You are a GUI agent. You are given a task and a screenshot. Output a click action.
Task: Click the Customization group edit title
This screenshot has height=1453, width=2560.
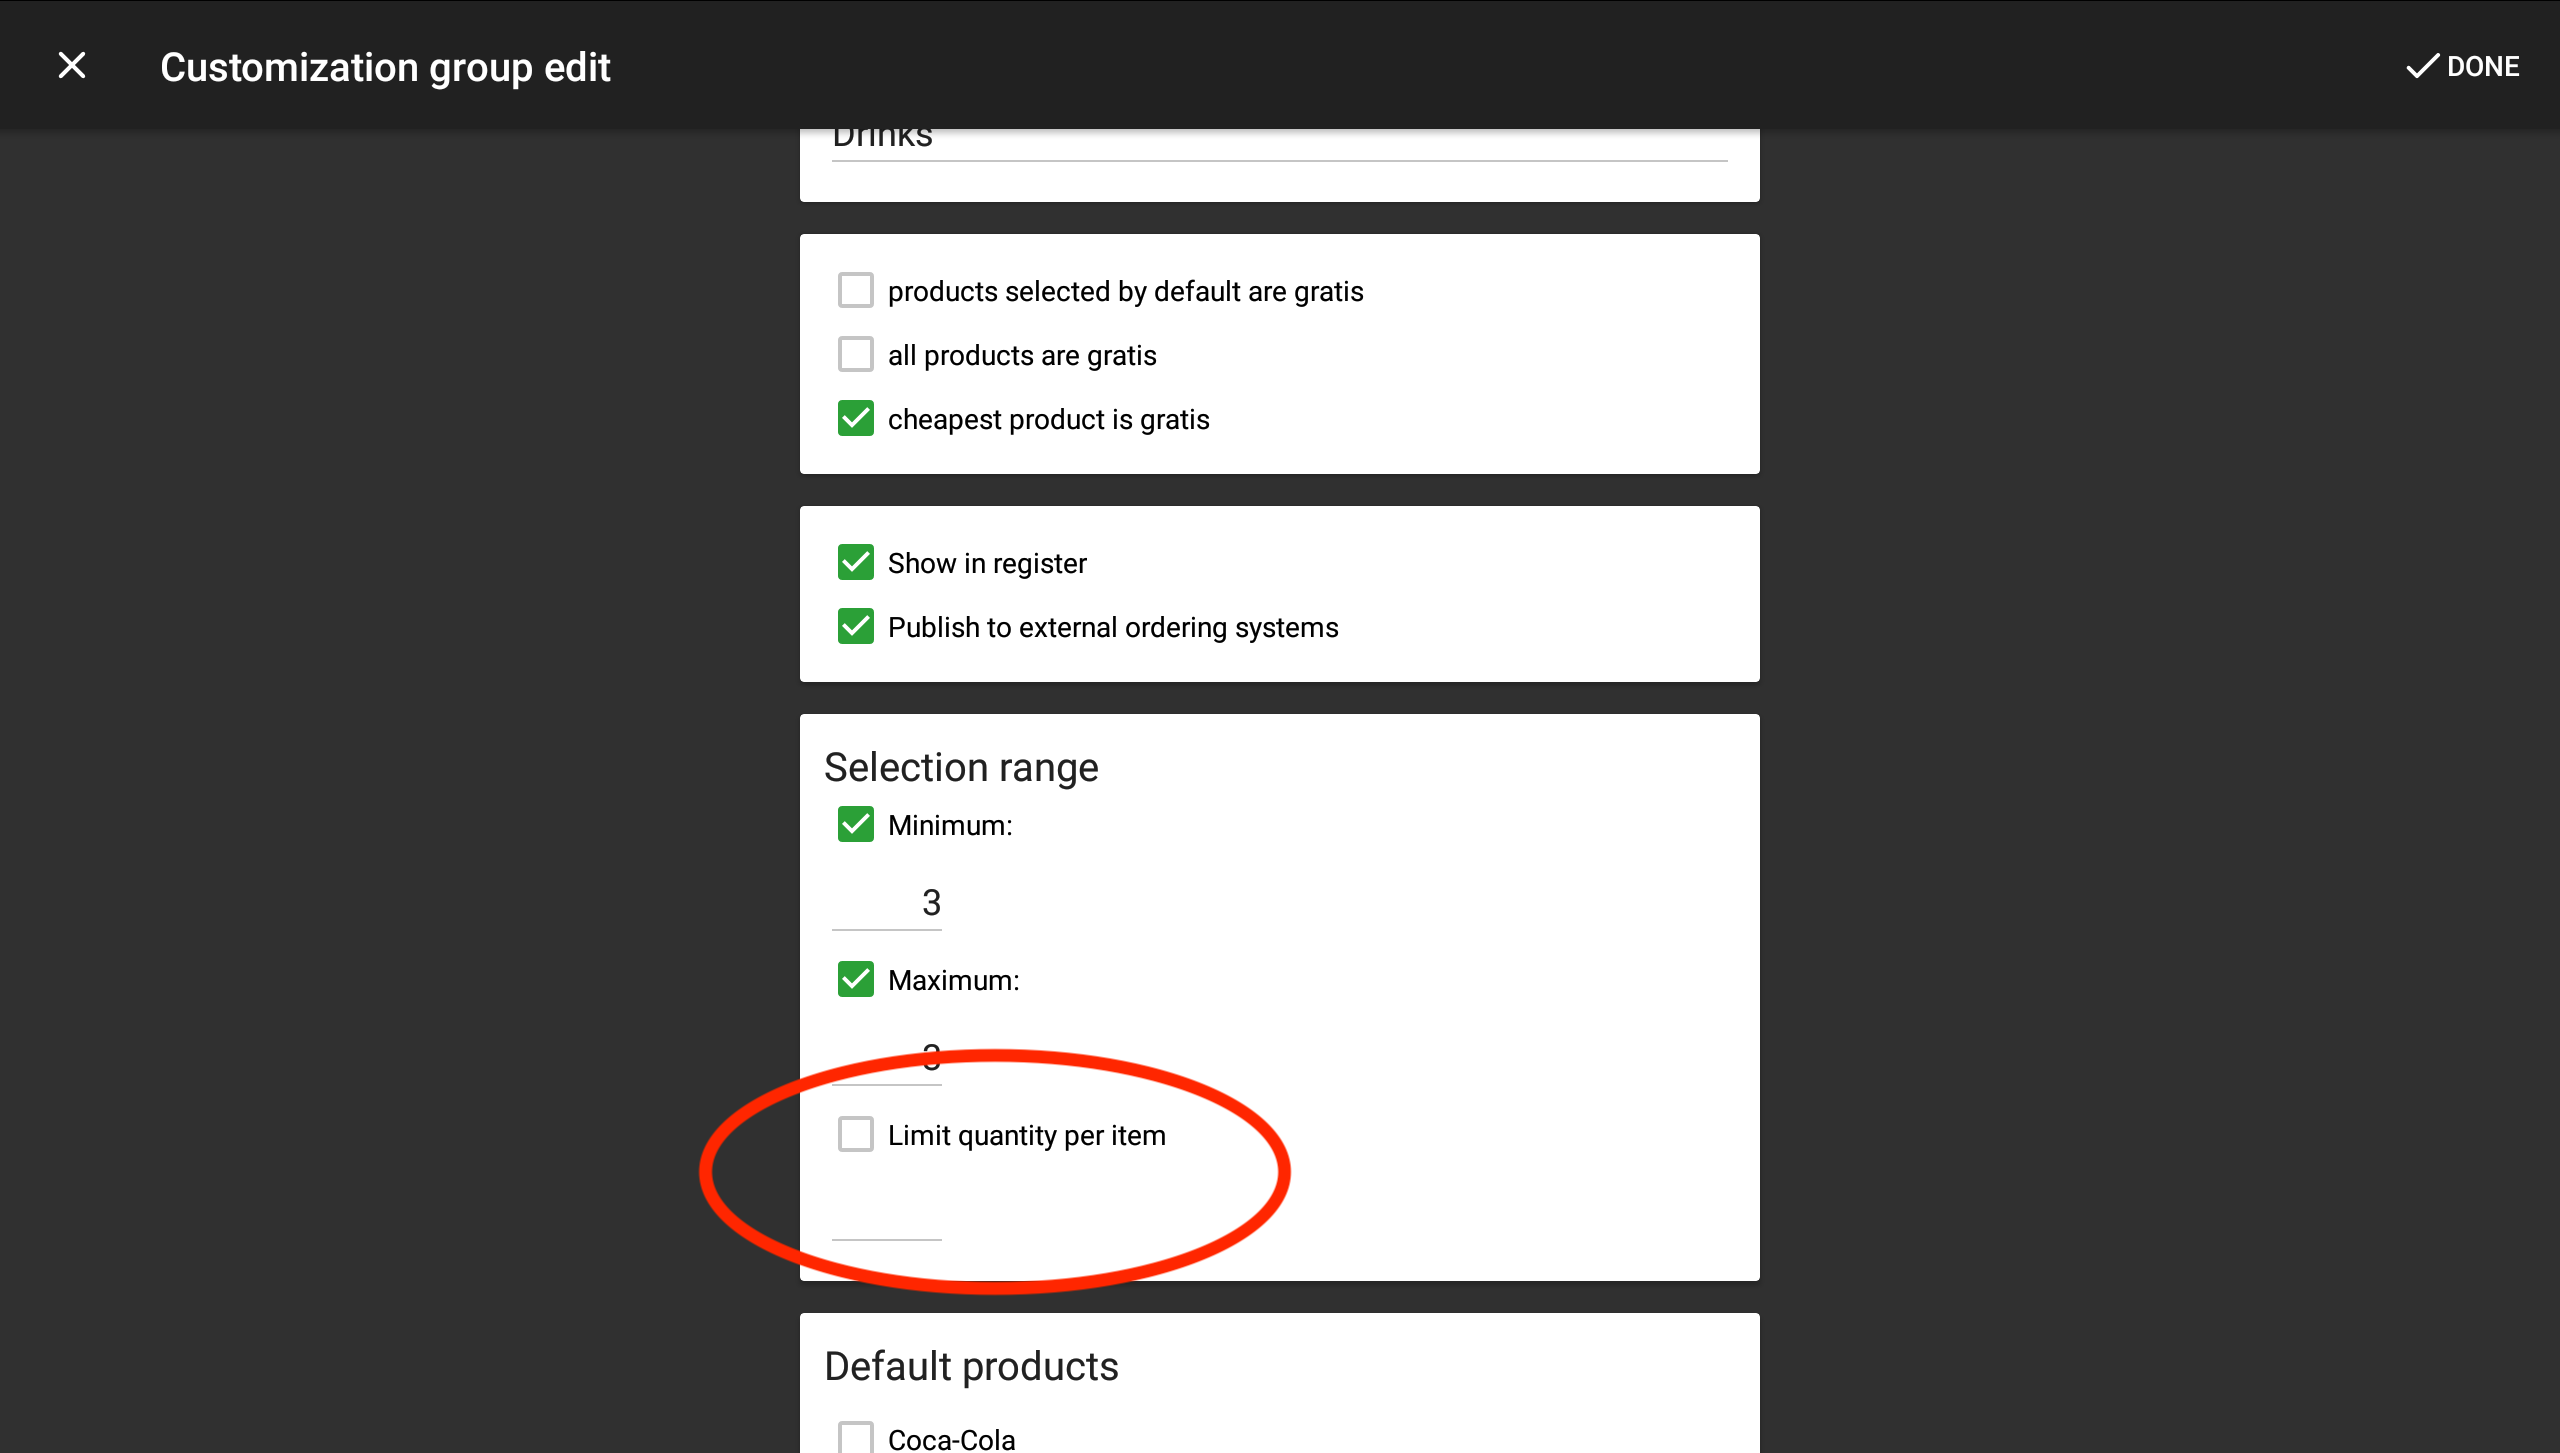pyautogui.click(x=385, y=67)
